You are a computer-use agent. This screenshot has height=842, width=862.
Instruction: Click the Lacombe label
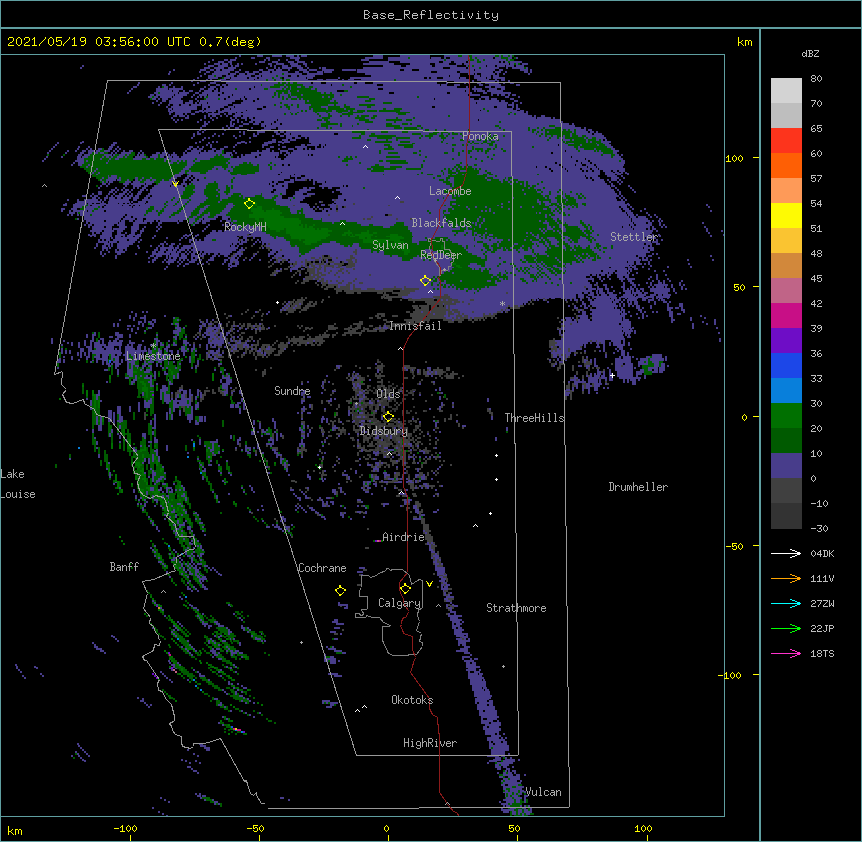click(450, 191)
